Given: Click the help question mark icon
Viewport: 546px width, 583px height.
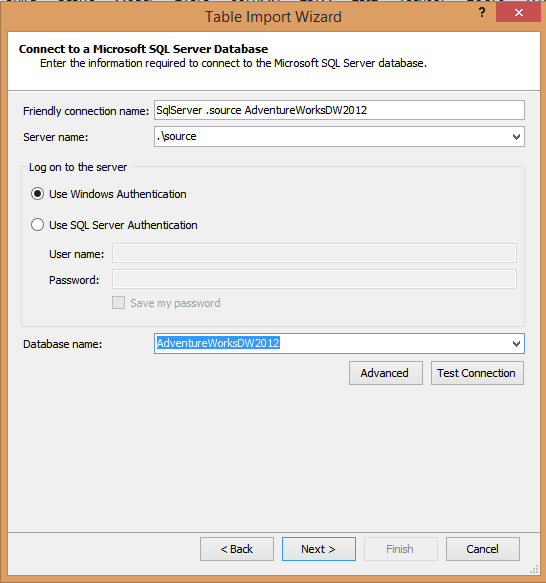Looking at the screenshot, I should tap(482, 13).
